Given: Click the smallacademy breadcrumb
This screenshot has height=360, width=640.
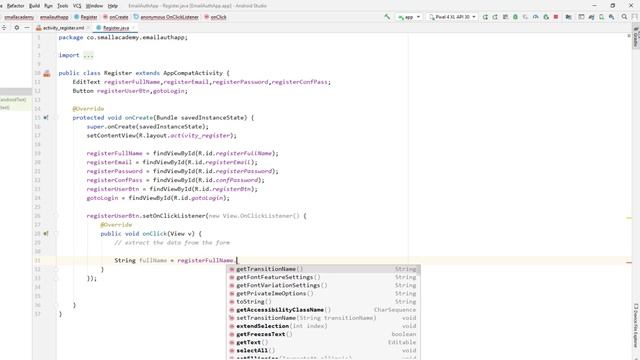Looking at the screenshot, I should [19, 17].
